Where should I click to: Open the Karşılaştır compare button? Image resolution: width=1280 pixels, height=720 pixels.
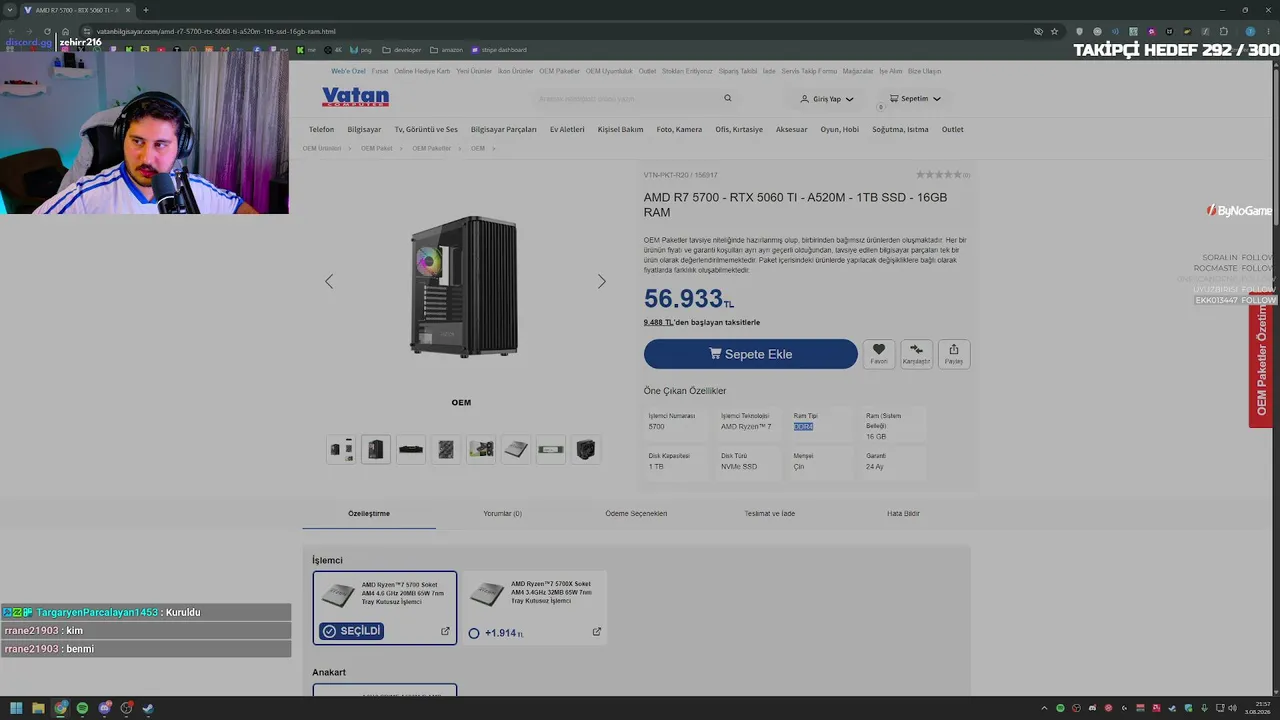coord(916,354)
